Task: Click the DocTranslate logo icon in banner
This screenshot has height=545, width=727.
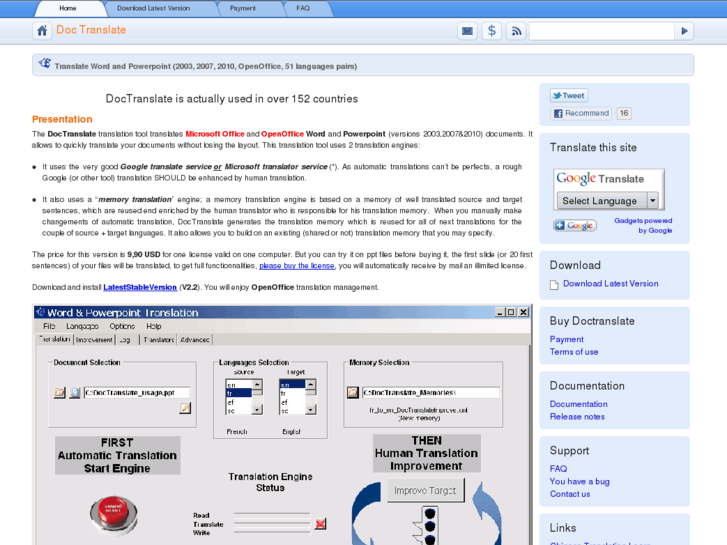Action: point(45,64)
